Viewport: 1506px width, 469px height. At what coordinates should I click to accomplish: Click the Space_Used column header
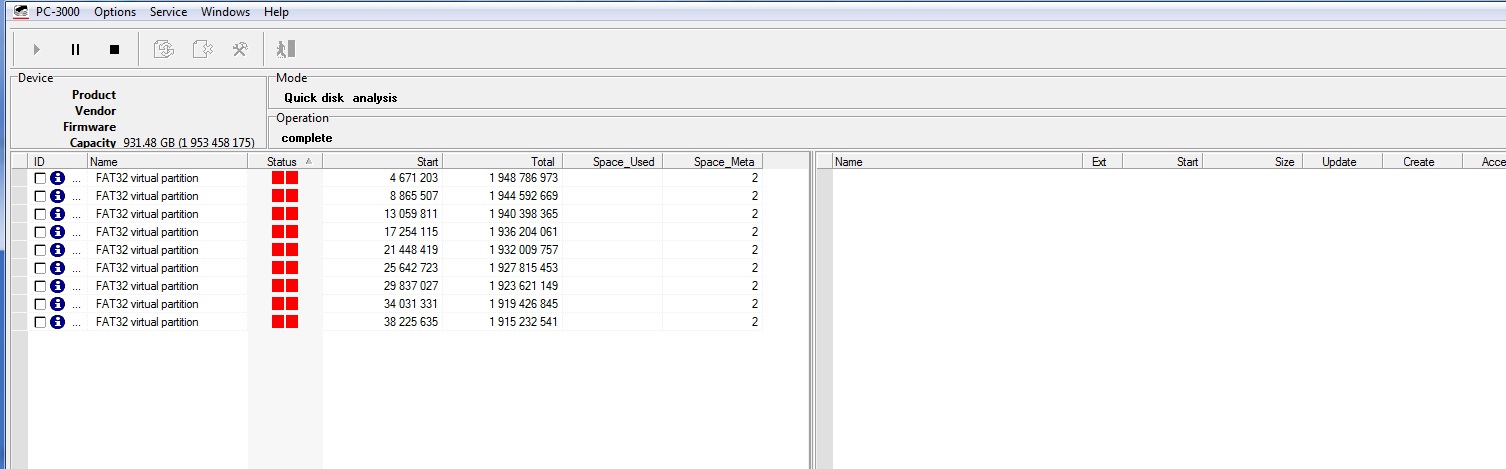[612, 161]
